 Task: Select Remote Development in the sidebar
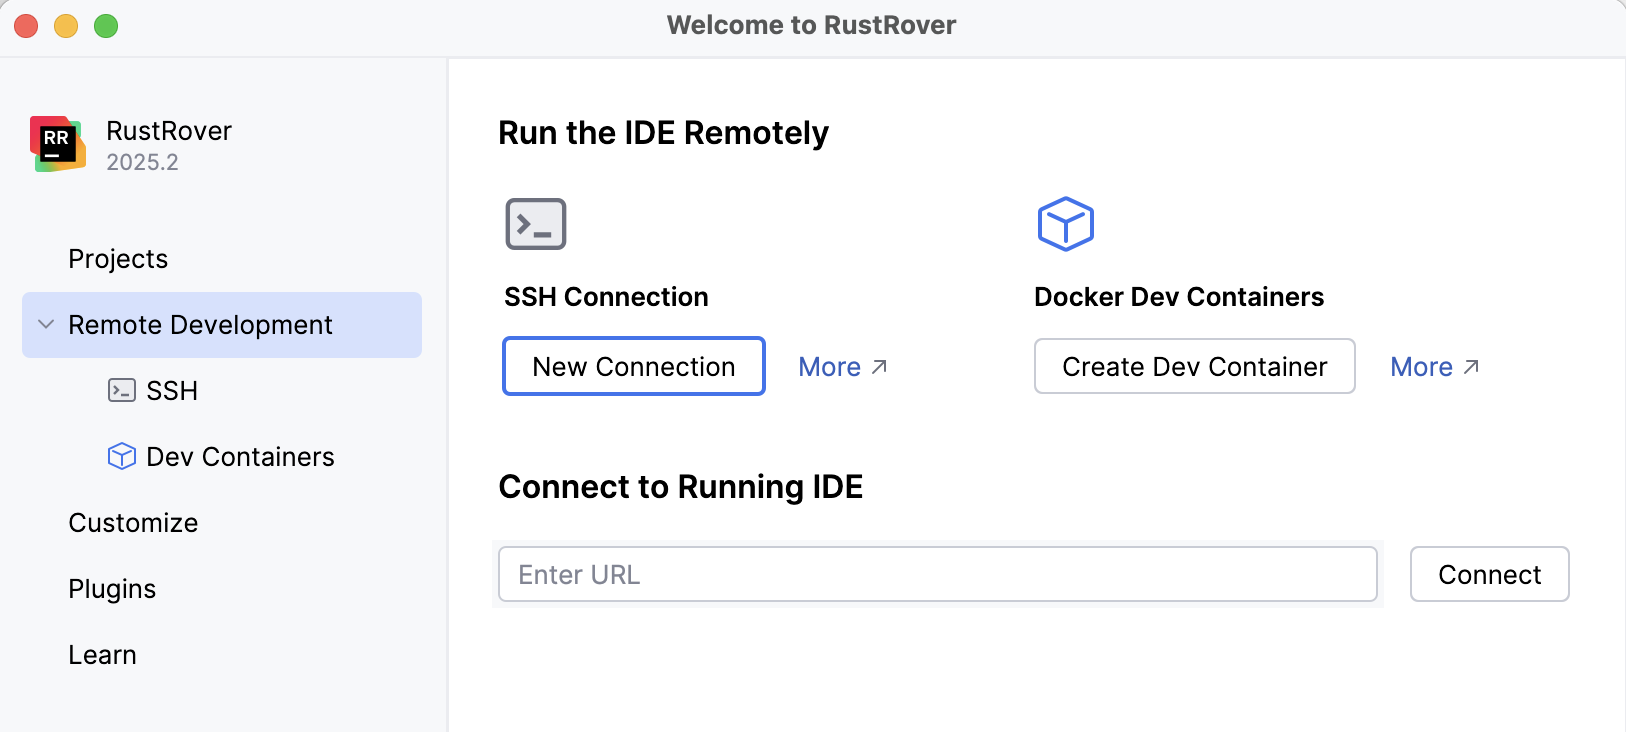point(200,325)
